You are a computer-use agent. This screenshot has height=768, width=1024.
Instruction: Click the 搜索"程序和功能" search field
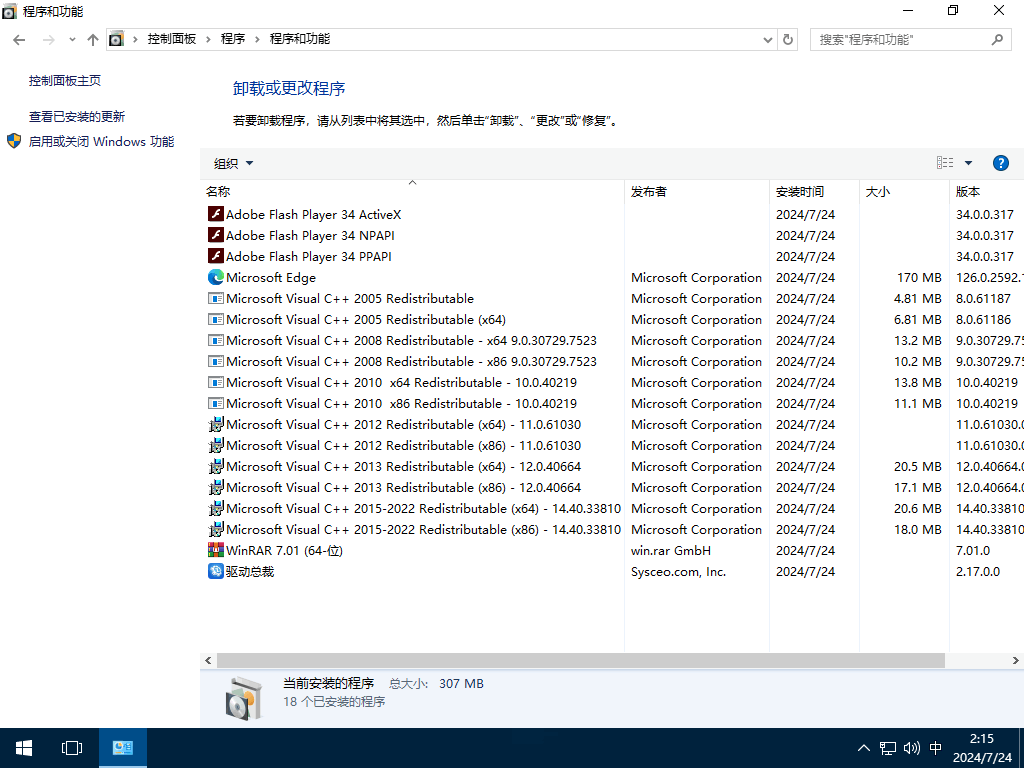point(900,39)
